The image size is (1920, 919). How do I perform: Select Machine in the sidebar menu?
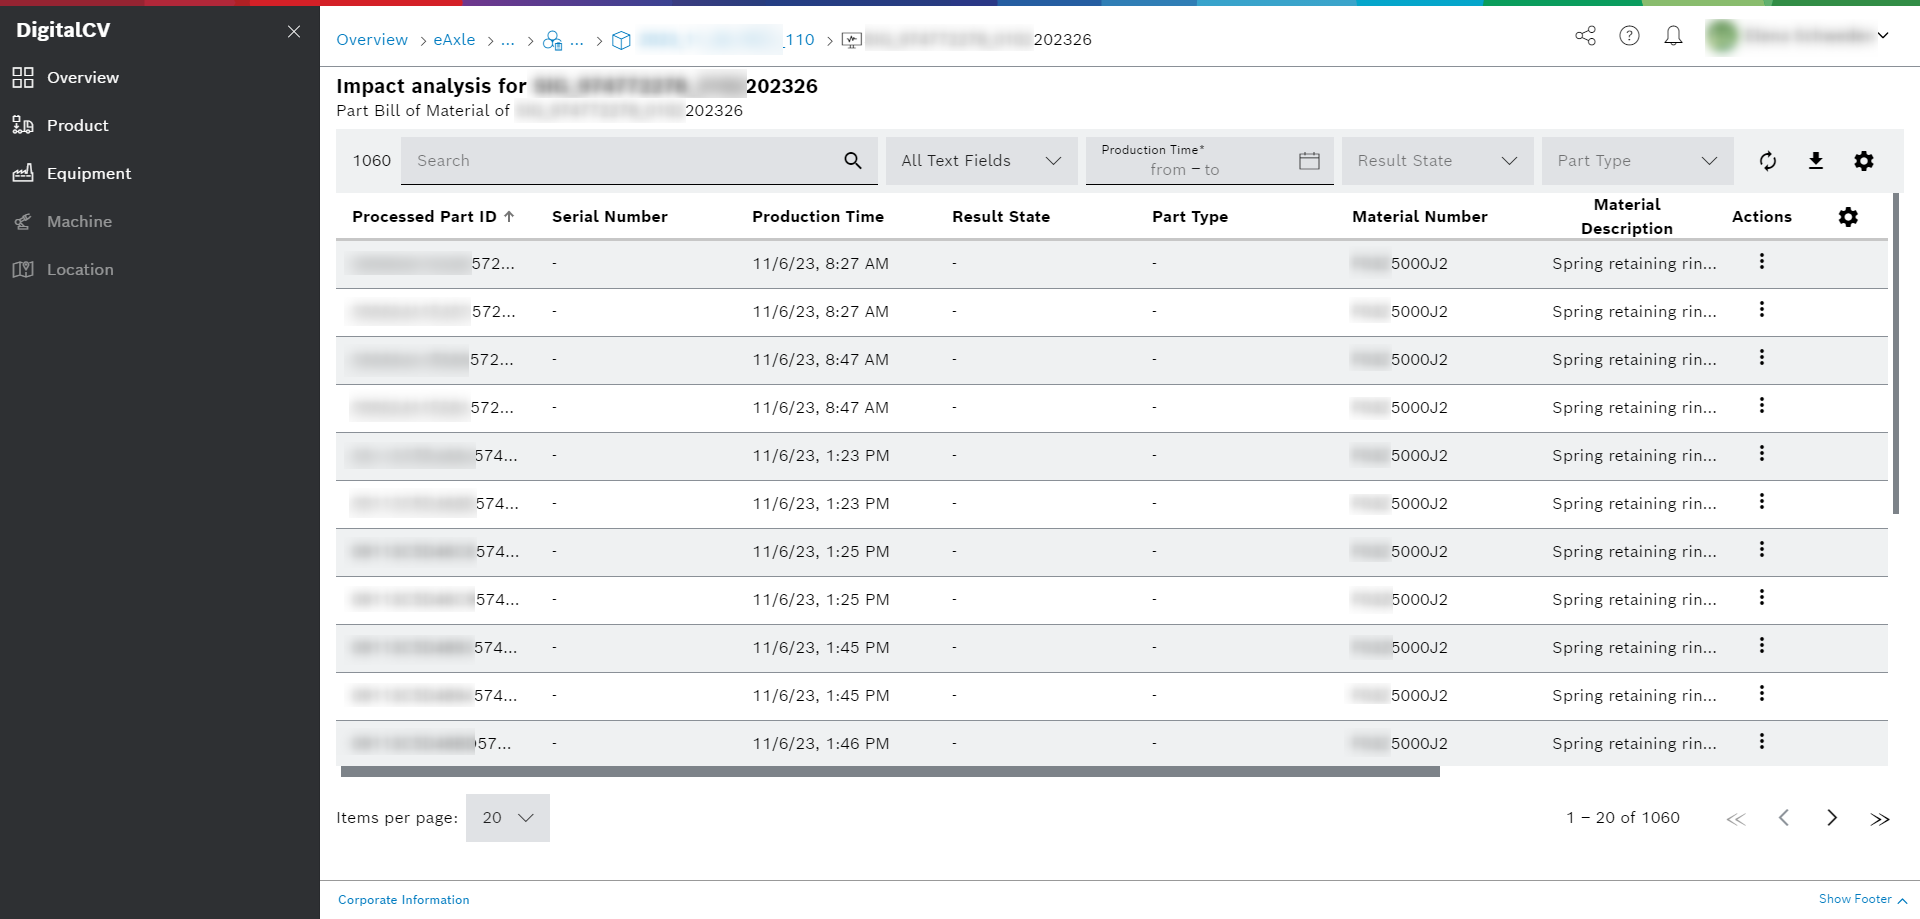79,221
